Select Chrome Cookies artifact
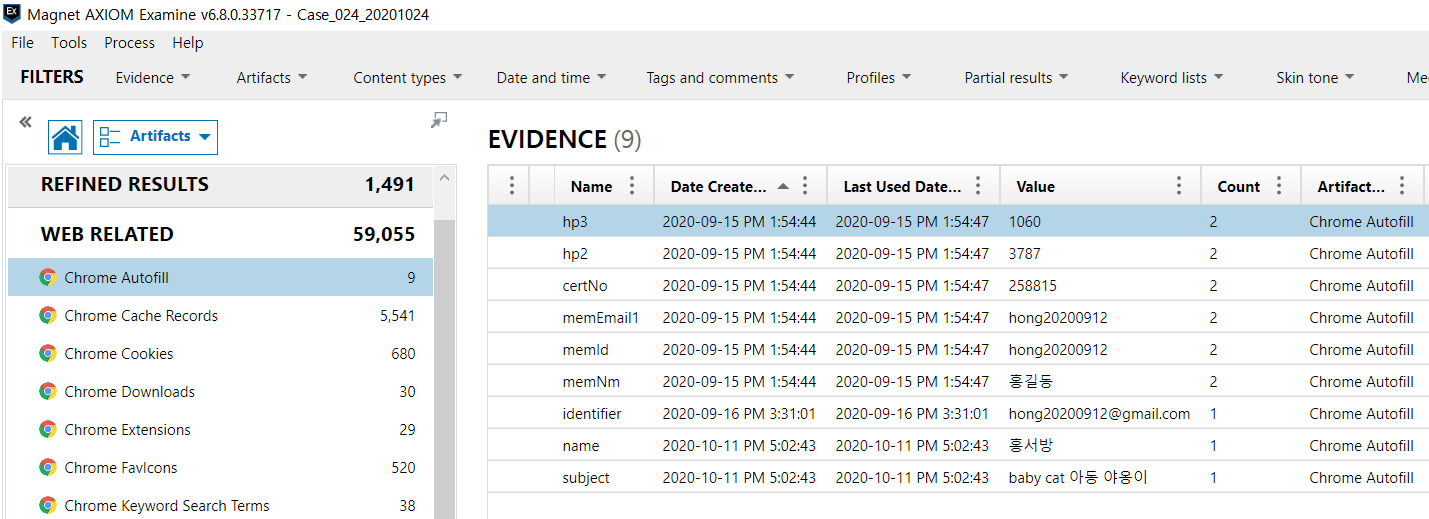Image resolution: width=1429 pixels, height=519 pixels. [220, 353]
